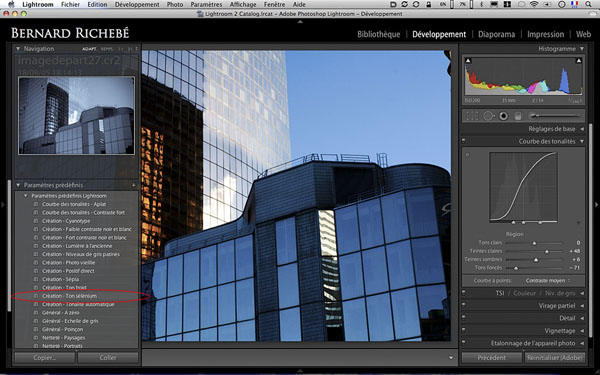600x375 pixels.
Task: Click the Précédent button
Action: coord(492,358)
